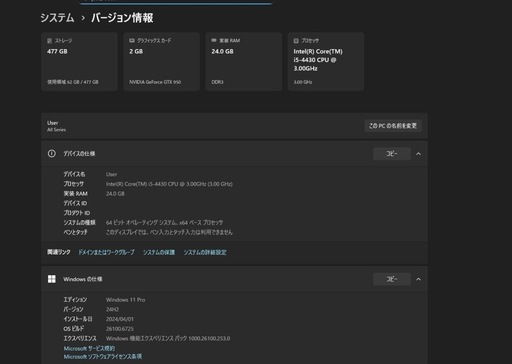Click the 3.00 GHz label in processor card
This screenshot has height=364, width=512.
click(x=303, y=82)
